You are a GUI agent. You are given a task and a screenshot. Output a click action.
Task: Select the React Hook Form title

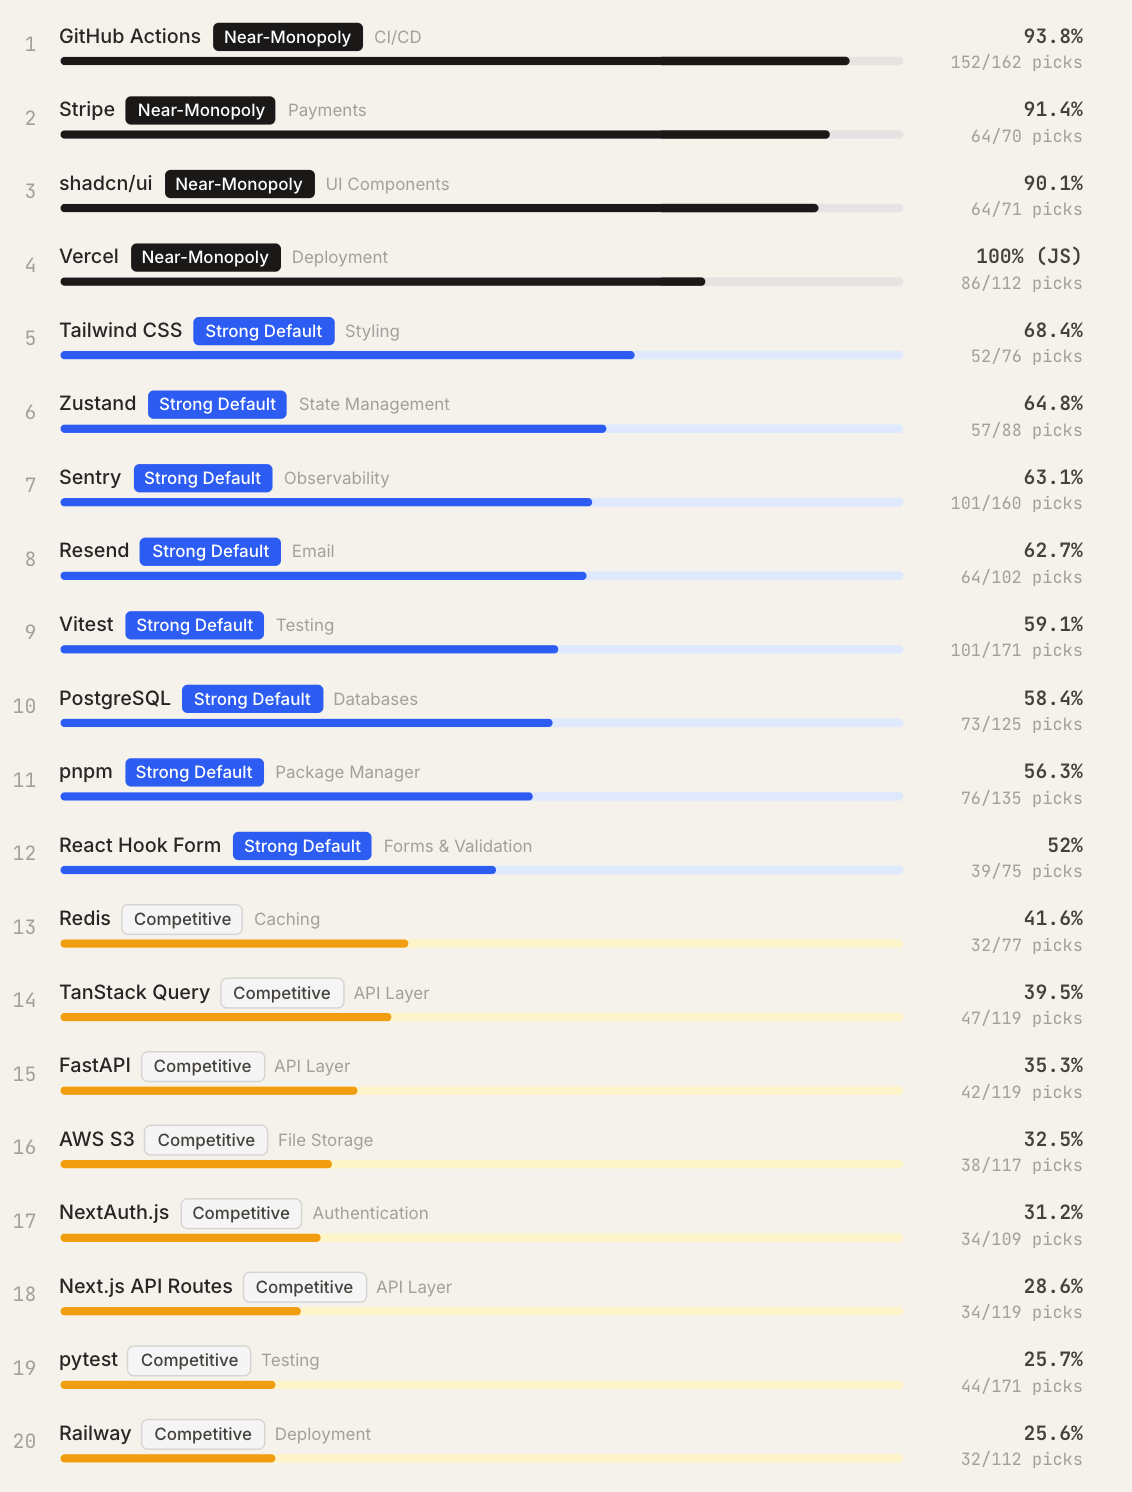140,846
